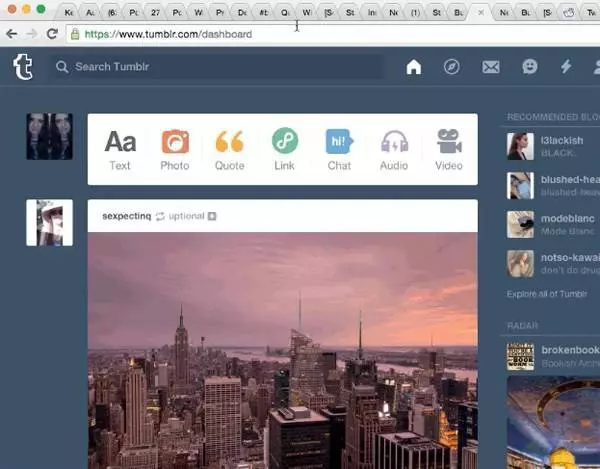Open the Messaging smiley icon
Viewport: 600px width, 469px height.
(530, 67)
